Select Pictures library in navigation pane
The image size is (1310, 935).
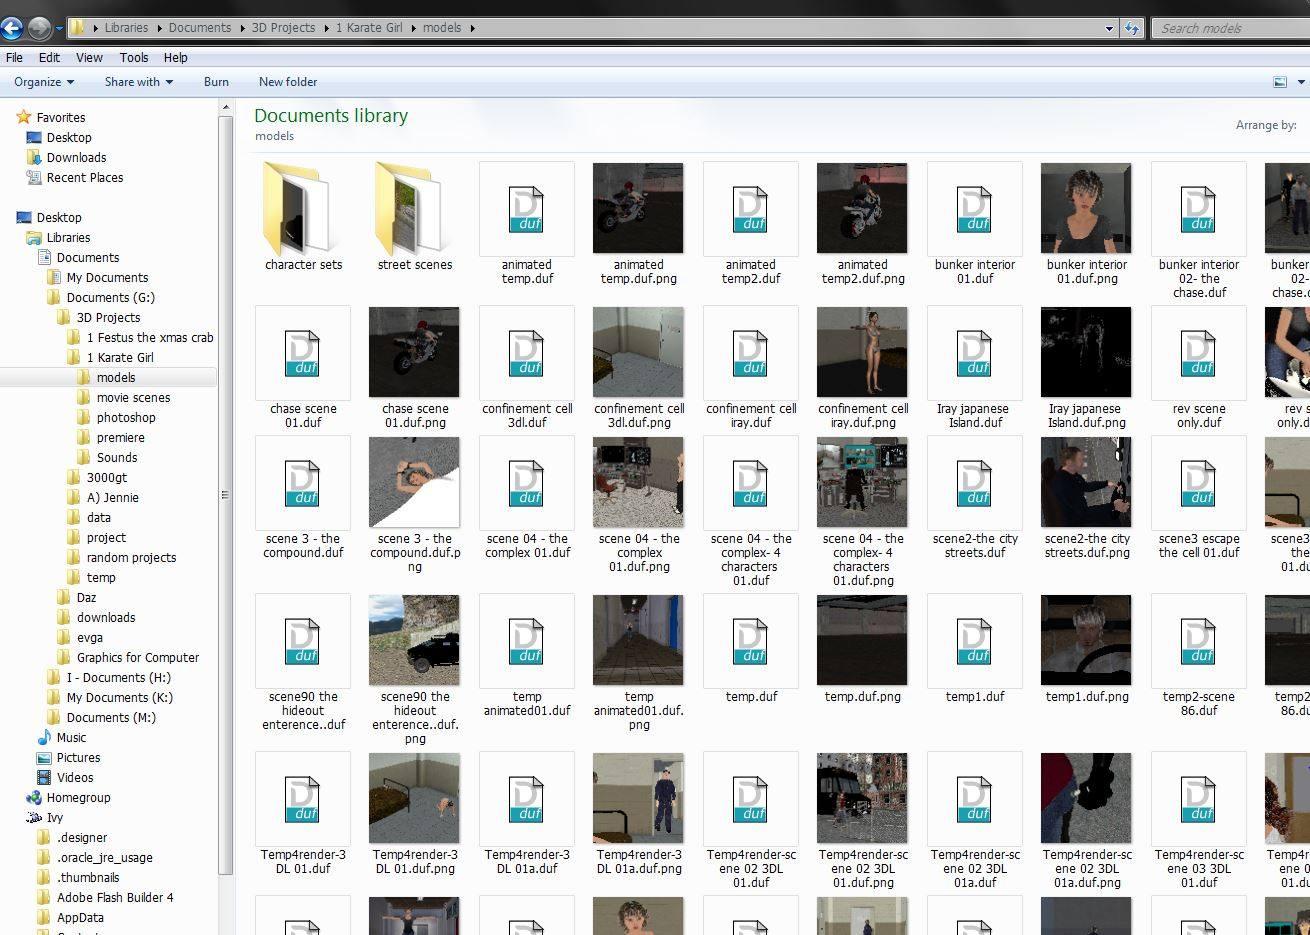pos(78,758)
